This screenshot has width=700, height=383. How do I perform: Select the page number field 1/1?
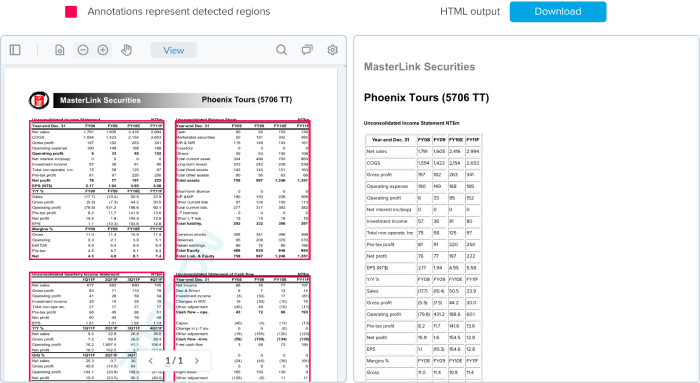pos(174,361)
